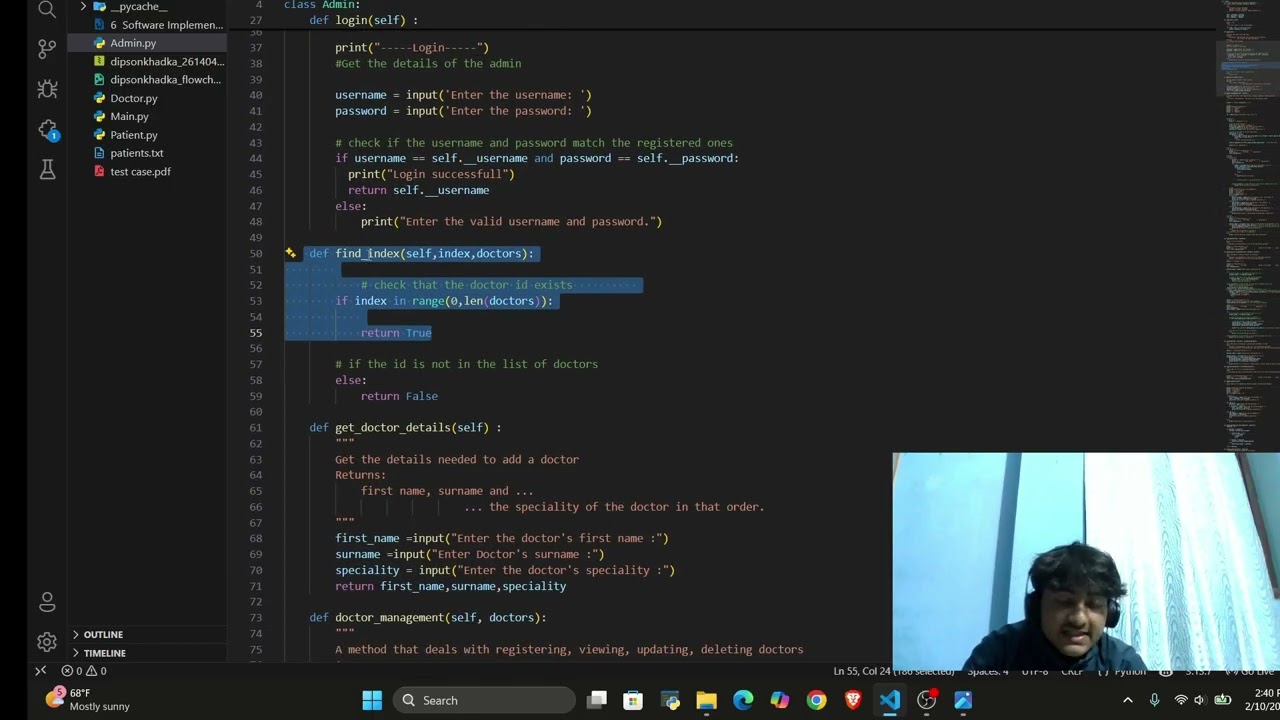Launch Microsoft Edge from taskbar
Viewport: 1280px width, 720px height.
click(743, 700)
